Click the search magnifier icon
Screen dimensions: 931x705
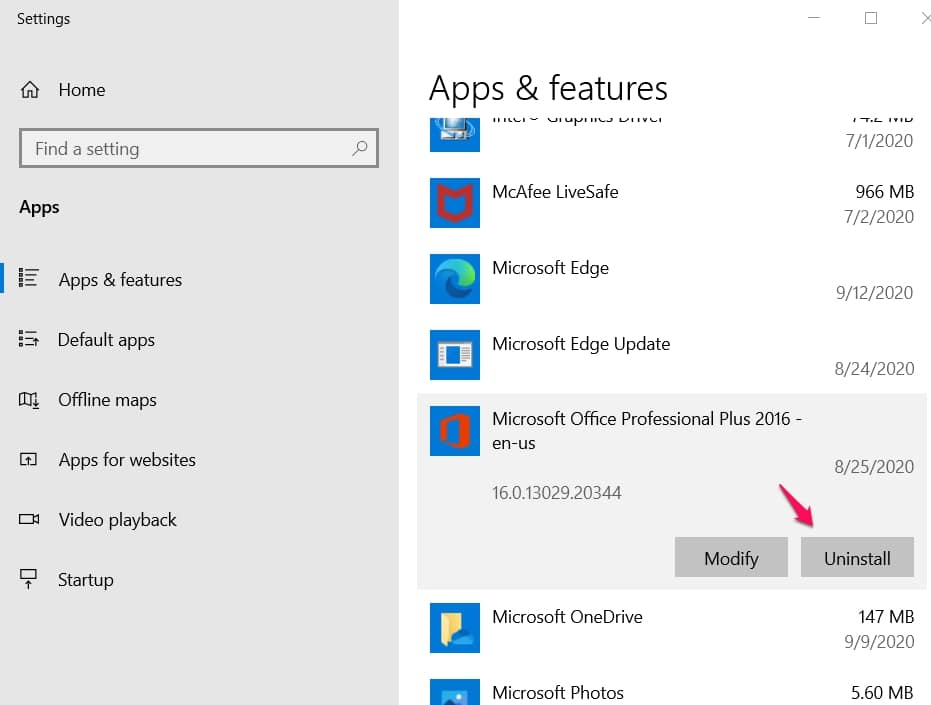pyautogui.click(x=360, y=148)
